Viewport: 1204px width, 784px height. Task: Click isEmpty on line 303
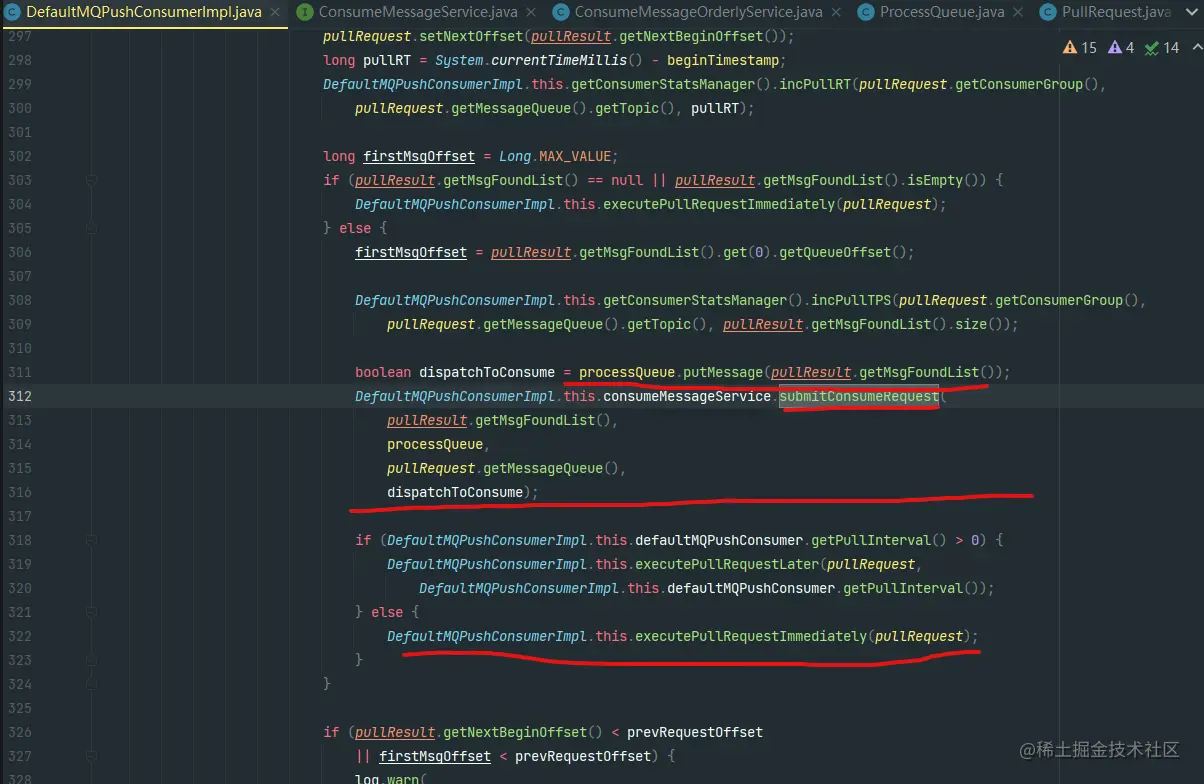(x=935, y=180)
